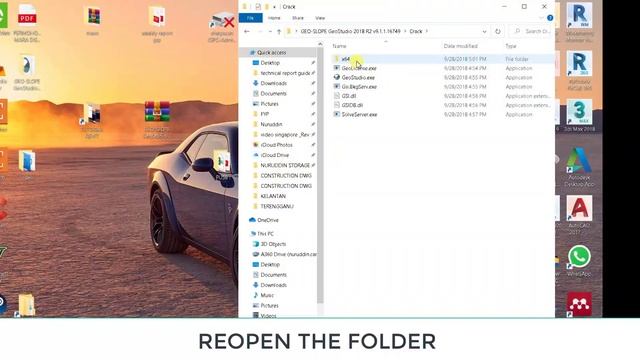Select GeoStudio.exe globe icon file
Viewport: 640px width, 360px height.
[358, 78]
